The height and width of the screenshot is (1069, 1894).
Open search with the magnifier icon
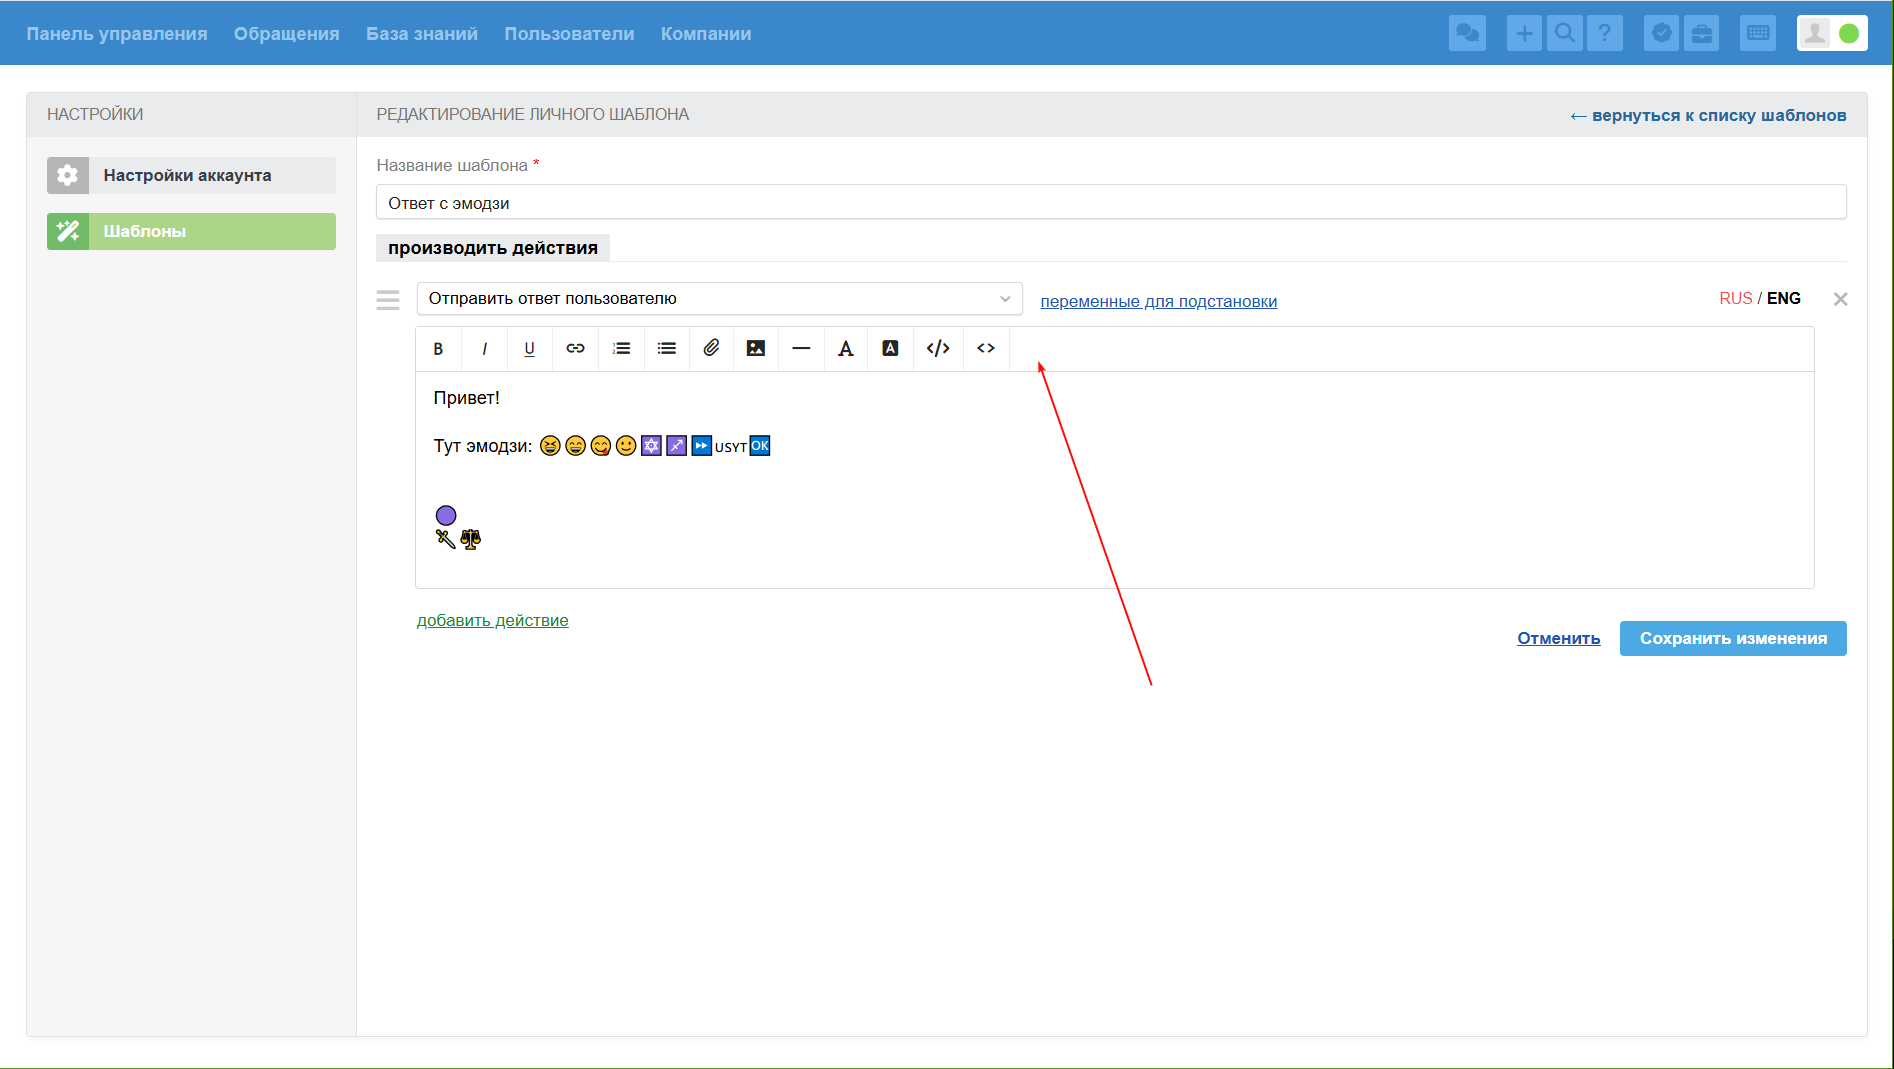pos(1565,33)
